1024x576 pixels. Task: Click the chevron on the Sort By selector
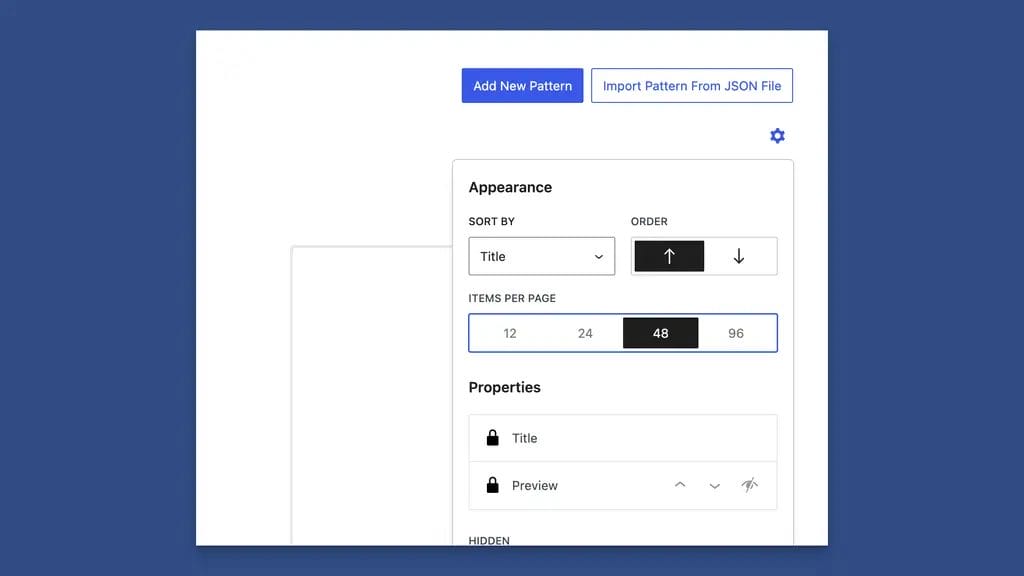pos(601,256)
